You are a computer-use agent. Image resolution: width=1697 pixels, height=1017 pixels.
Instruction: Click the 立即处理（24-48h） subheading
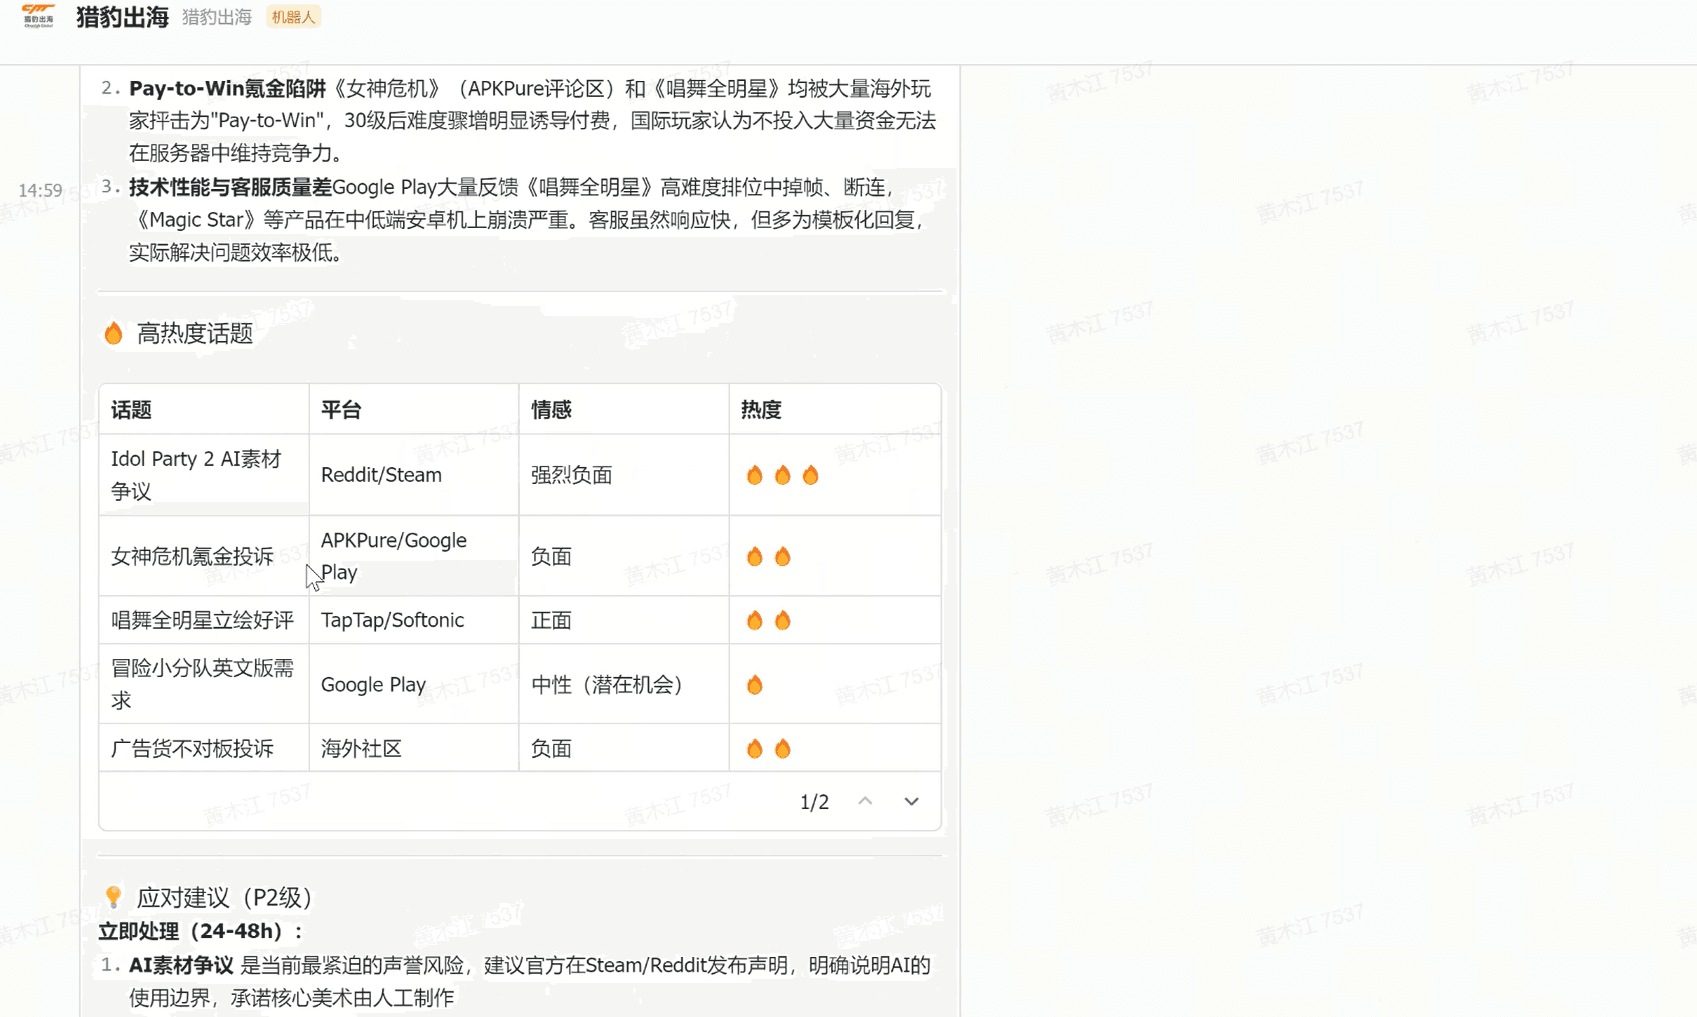pos(201,931)
